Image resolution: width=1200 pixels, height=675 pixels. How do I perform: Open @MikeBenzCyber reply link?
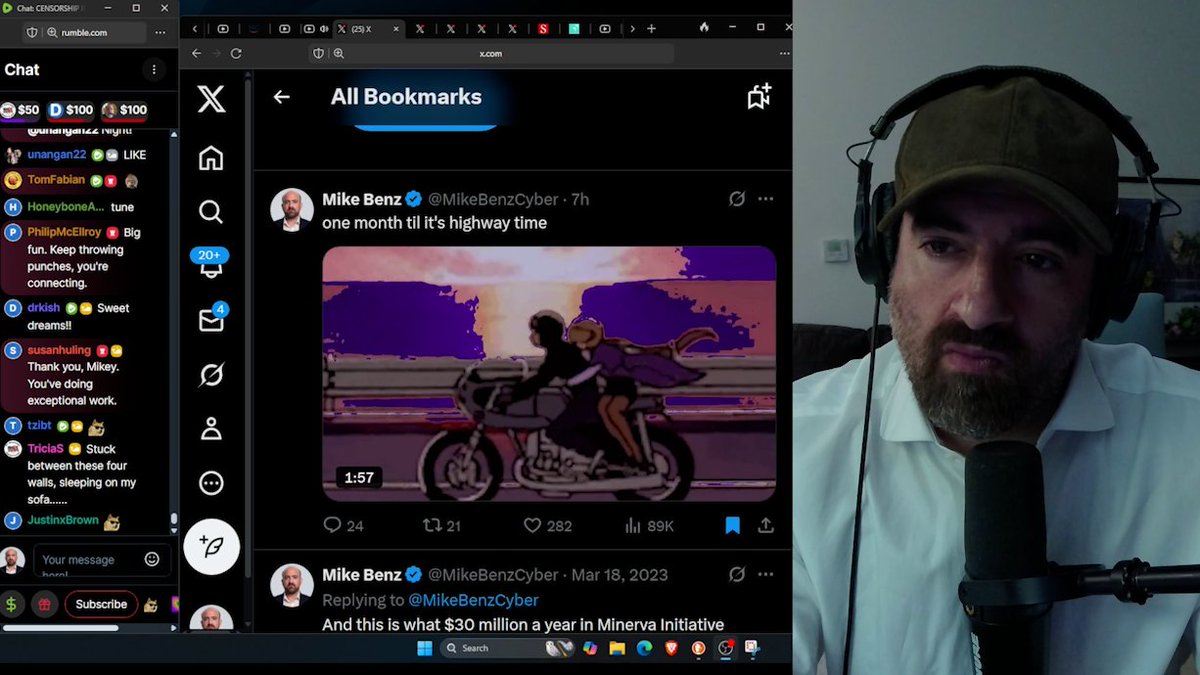point(473,600)
